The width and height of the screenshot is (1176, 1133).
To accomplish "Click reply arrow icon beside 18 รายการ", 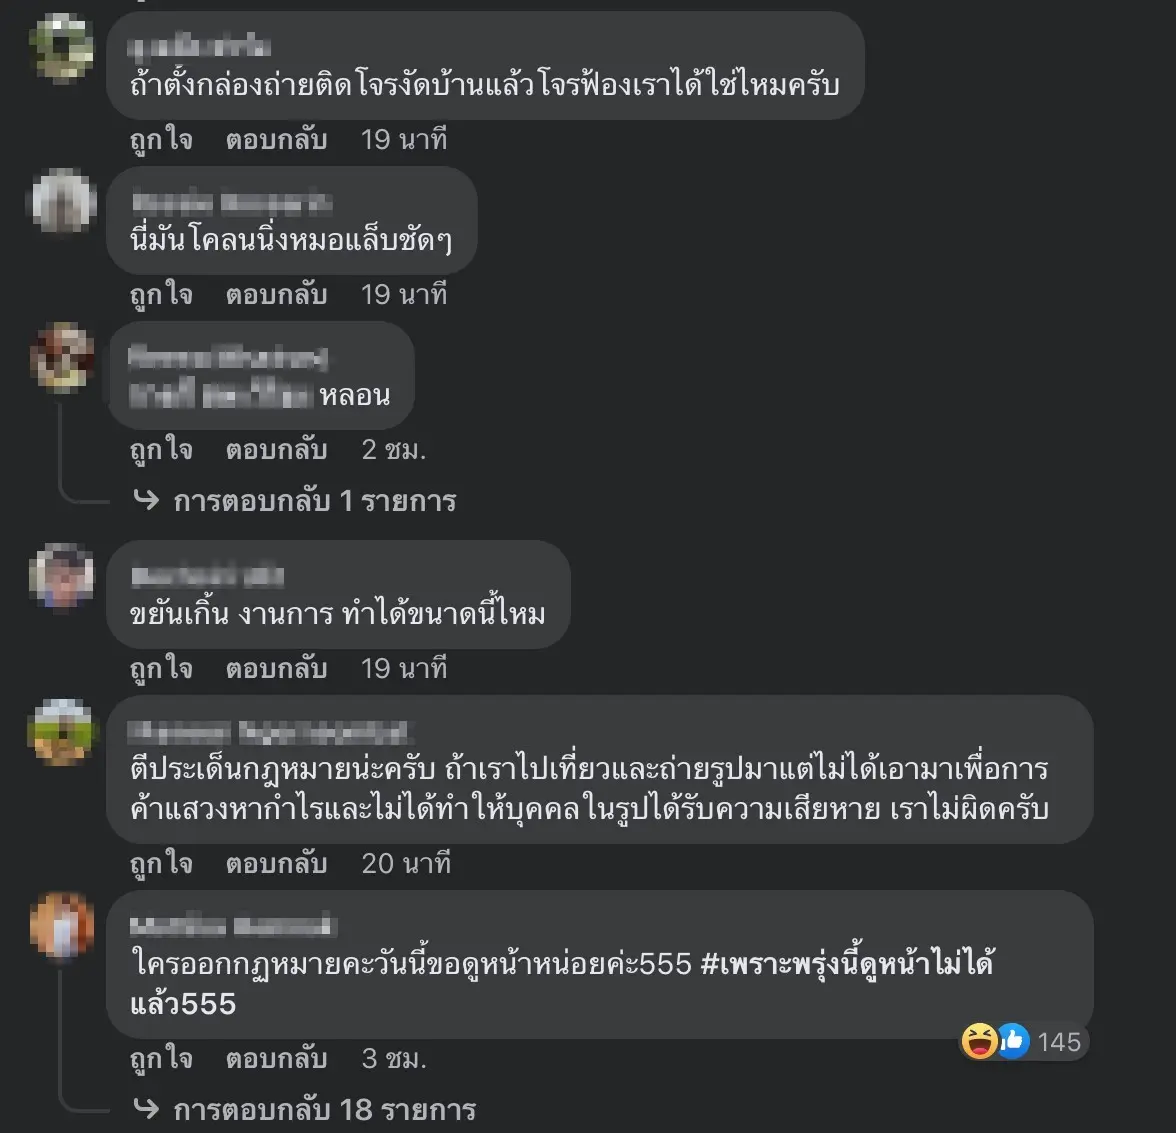I will (146, 1108).
